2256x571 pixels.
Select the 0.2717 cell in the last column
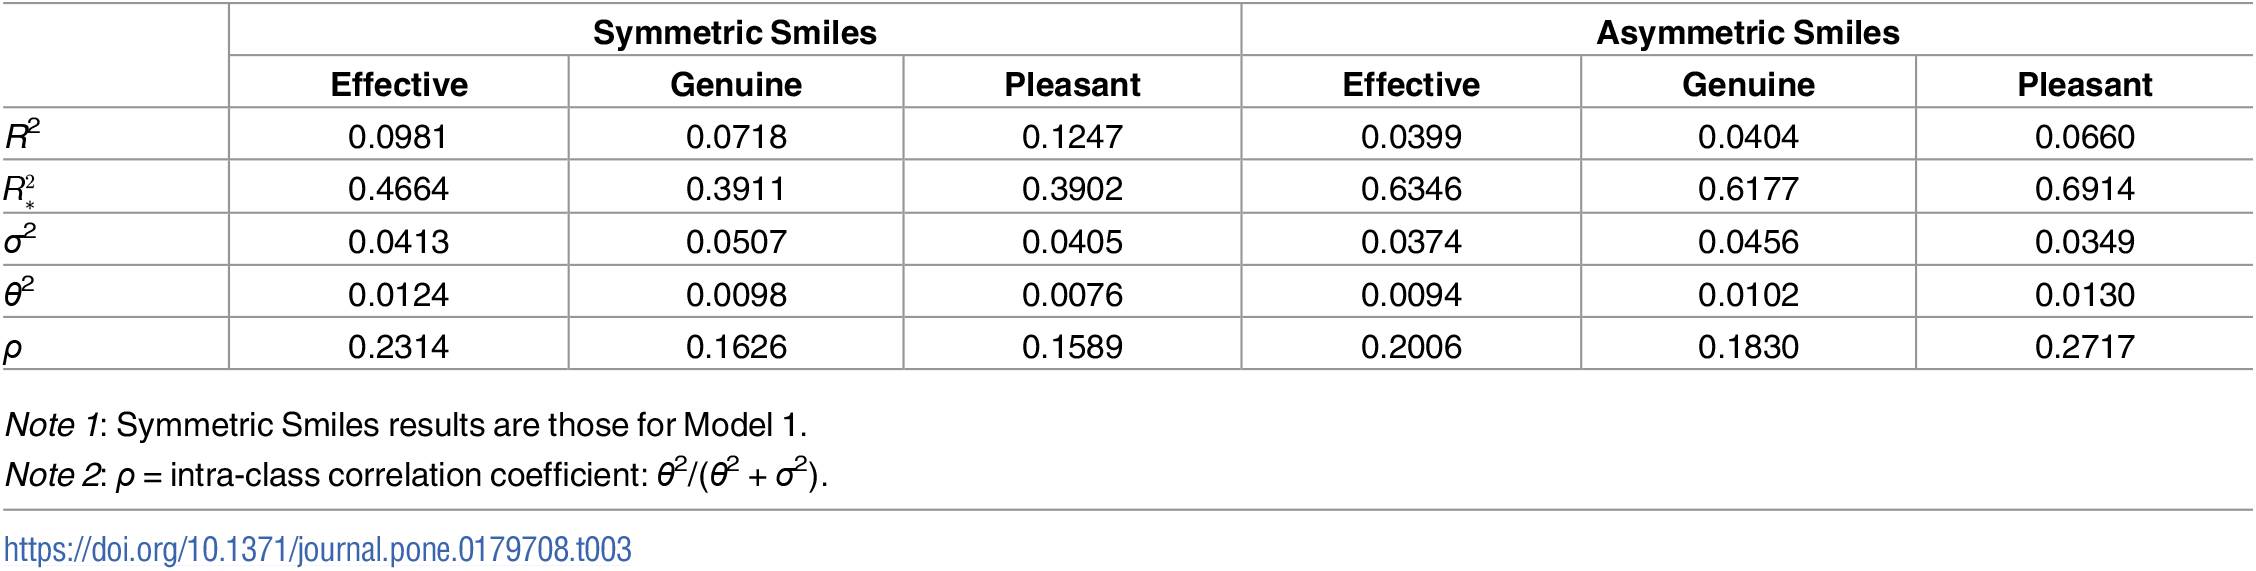pos(2084,347)
